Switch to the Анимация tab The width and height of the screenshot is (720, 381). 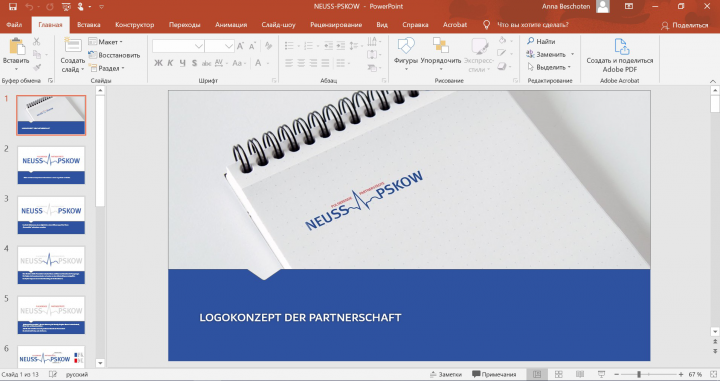(x=231, y=25)
